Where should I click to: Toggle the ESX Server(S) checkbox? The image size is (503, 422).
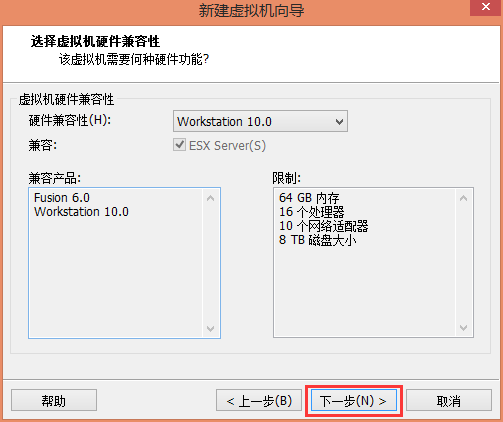pos(179,145)
